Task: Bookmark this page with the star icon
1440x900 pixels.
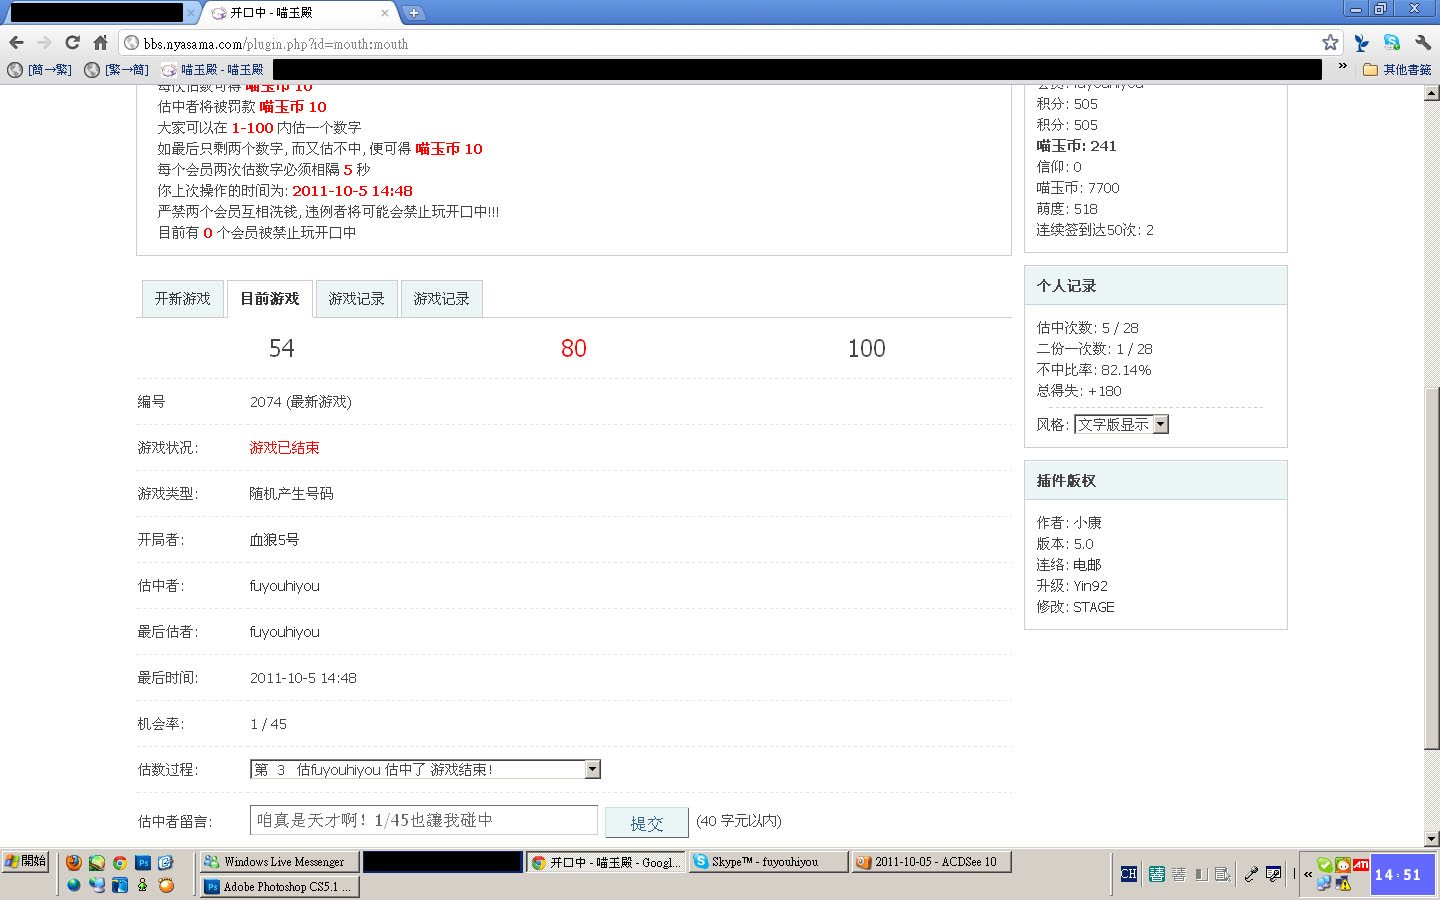Action: pyautogui.click(x=1330, y=42)
